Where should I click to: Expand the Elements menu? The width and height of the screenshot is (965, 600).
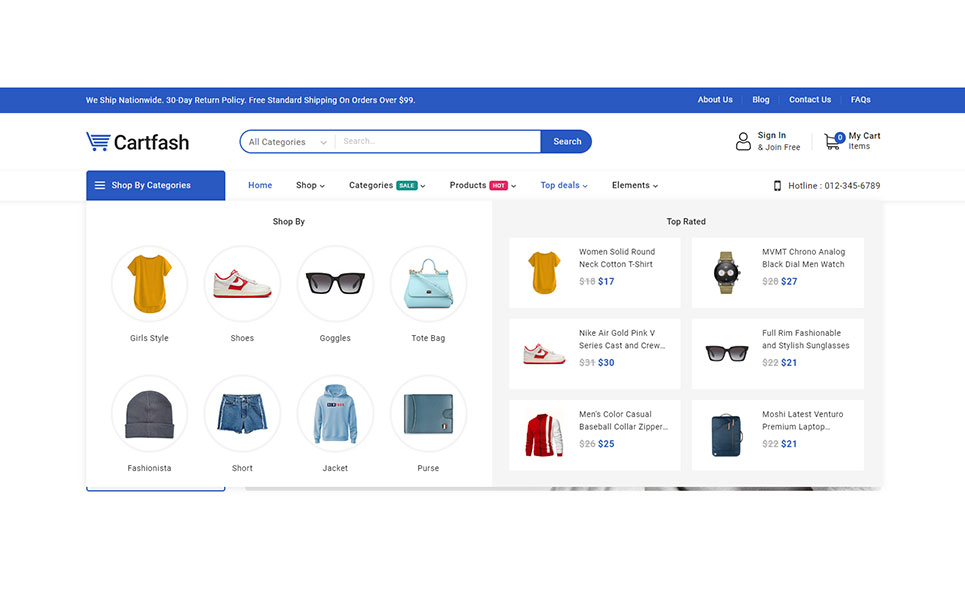tap(635, 185)
